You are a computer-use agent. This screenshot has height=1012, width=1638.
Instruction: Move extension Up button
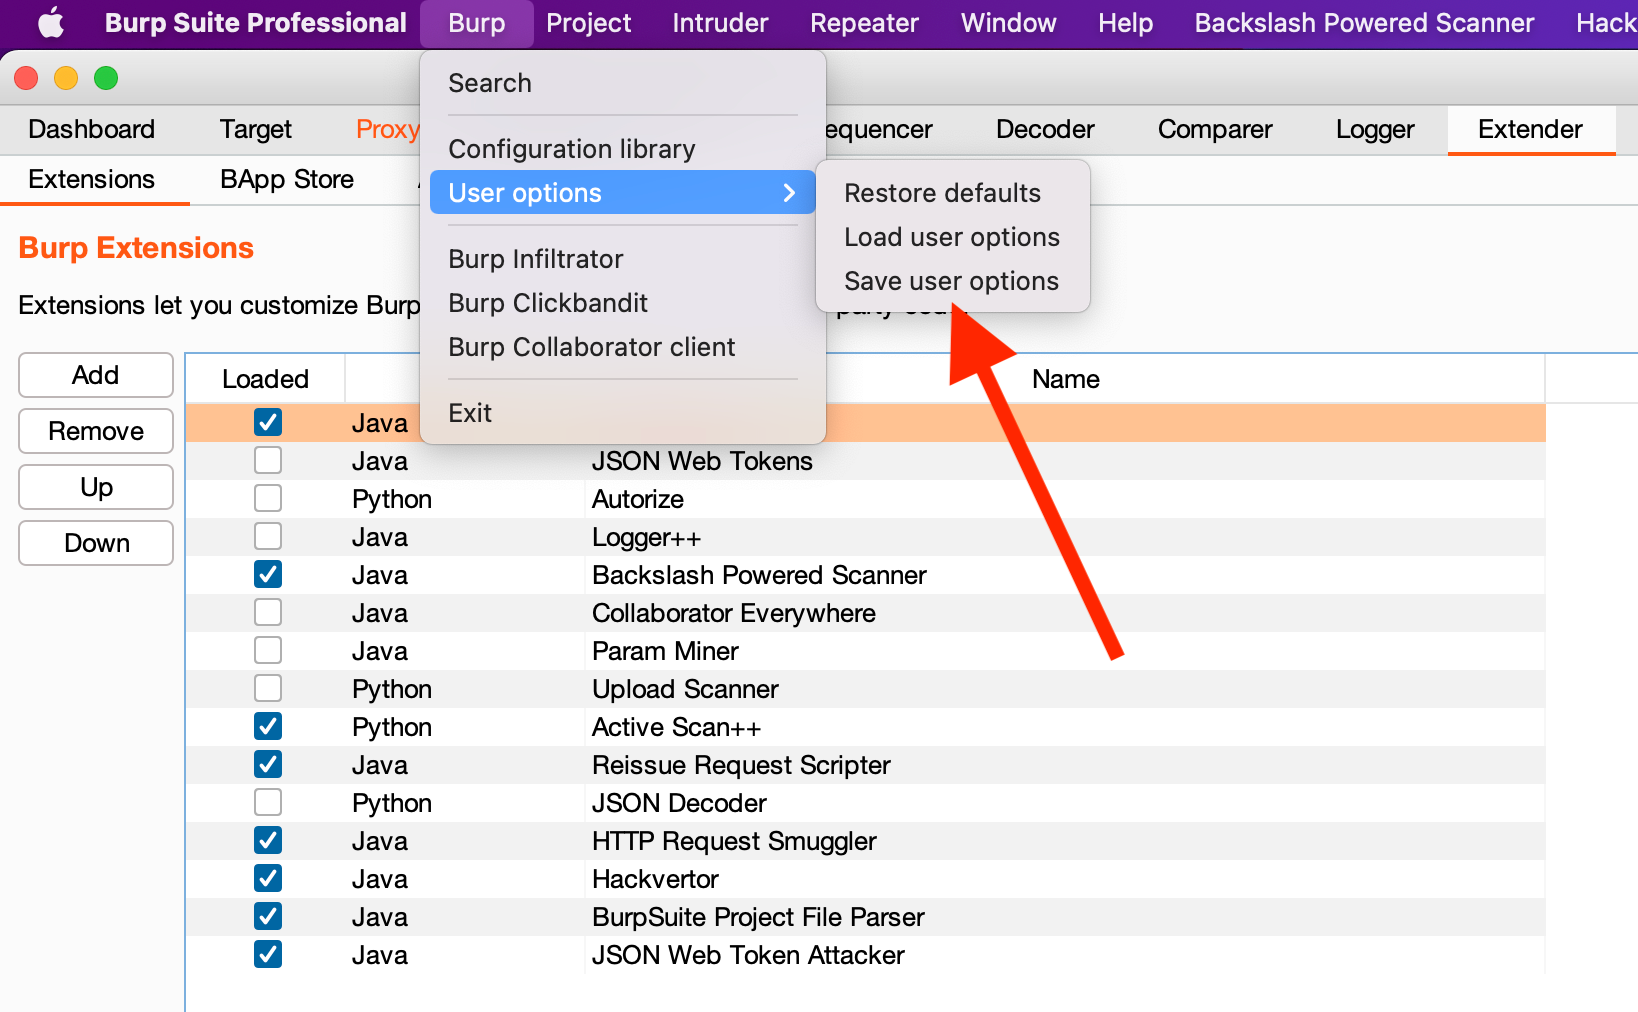point(96,487)
